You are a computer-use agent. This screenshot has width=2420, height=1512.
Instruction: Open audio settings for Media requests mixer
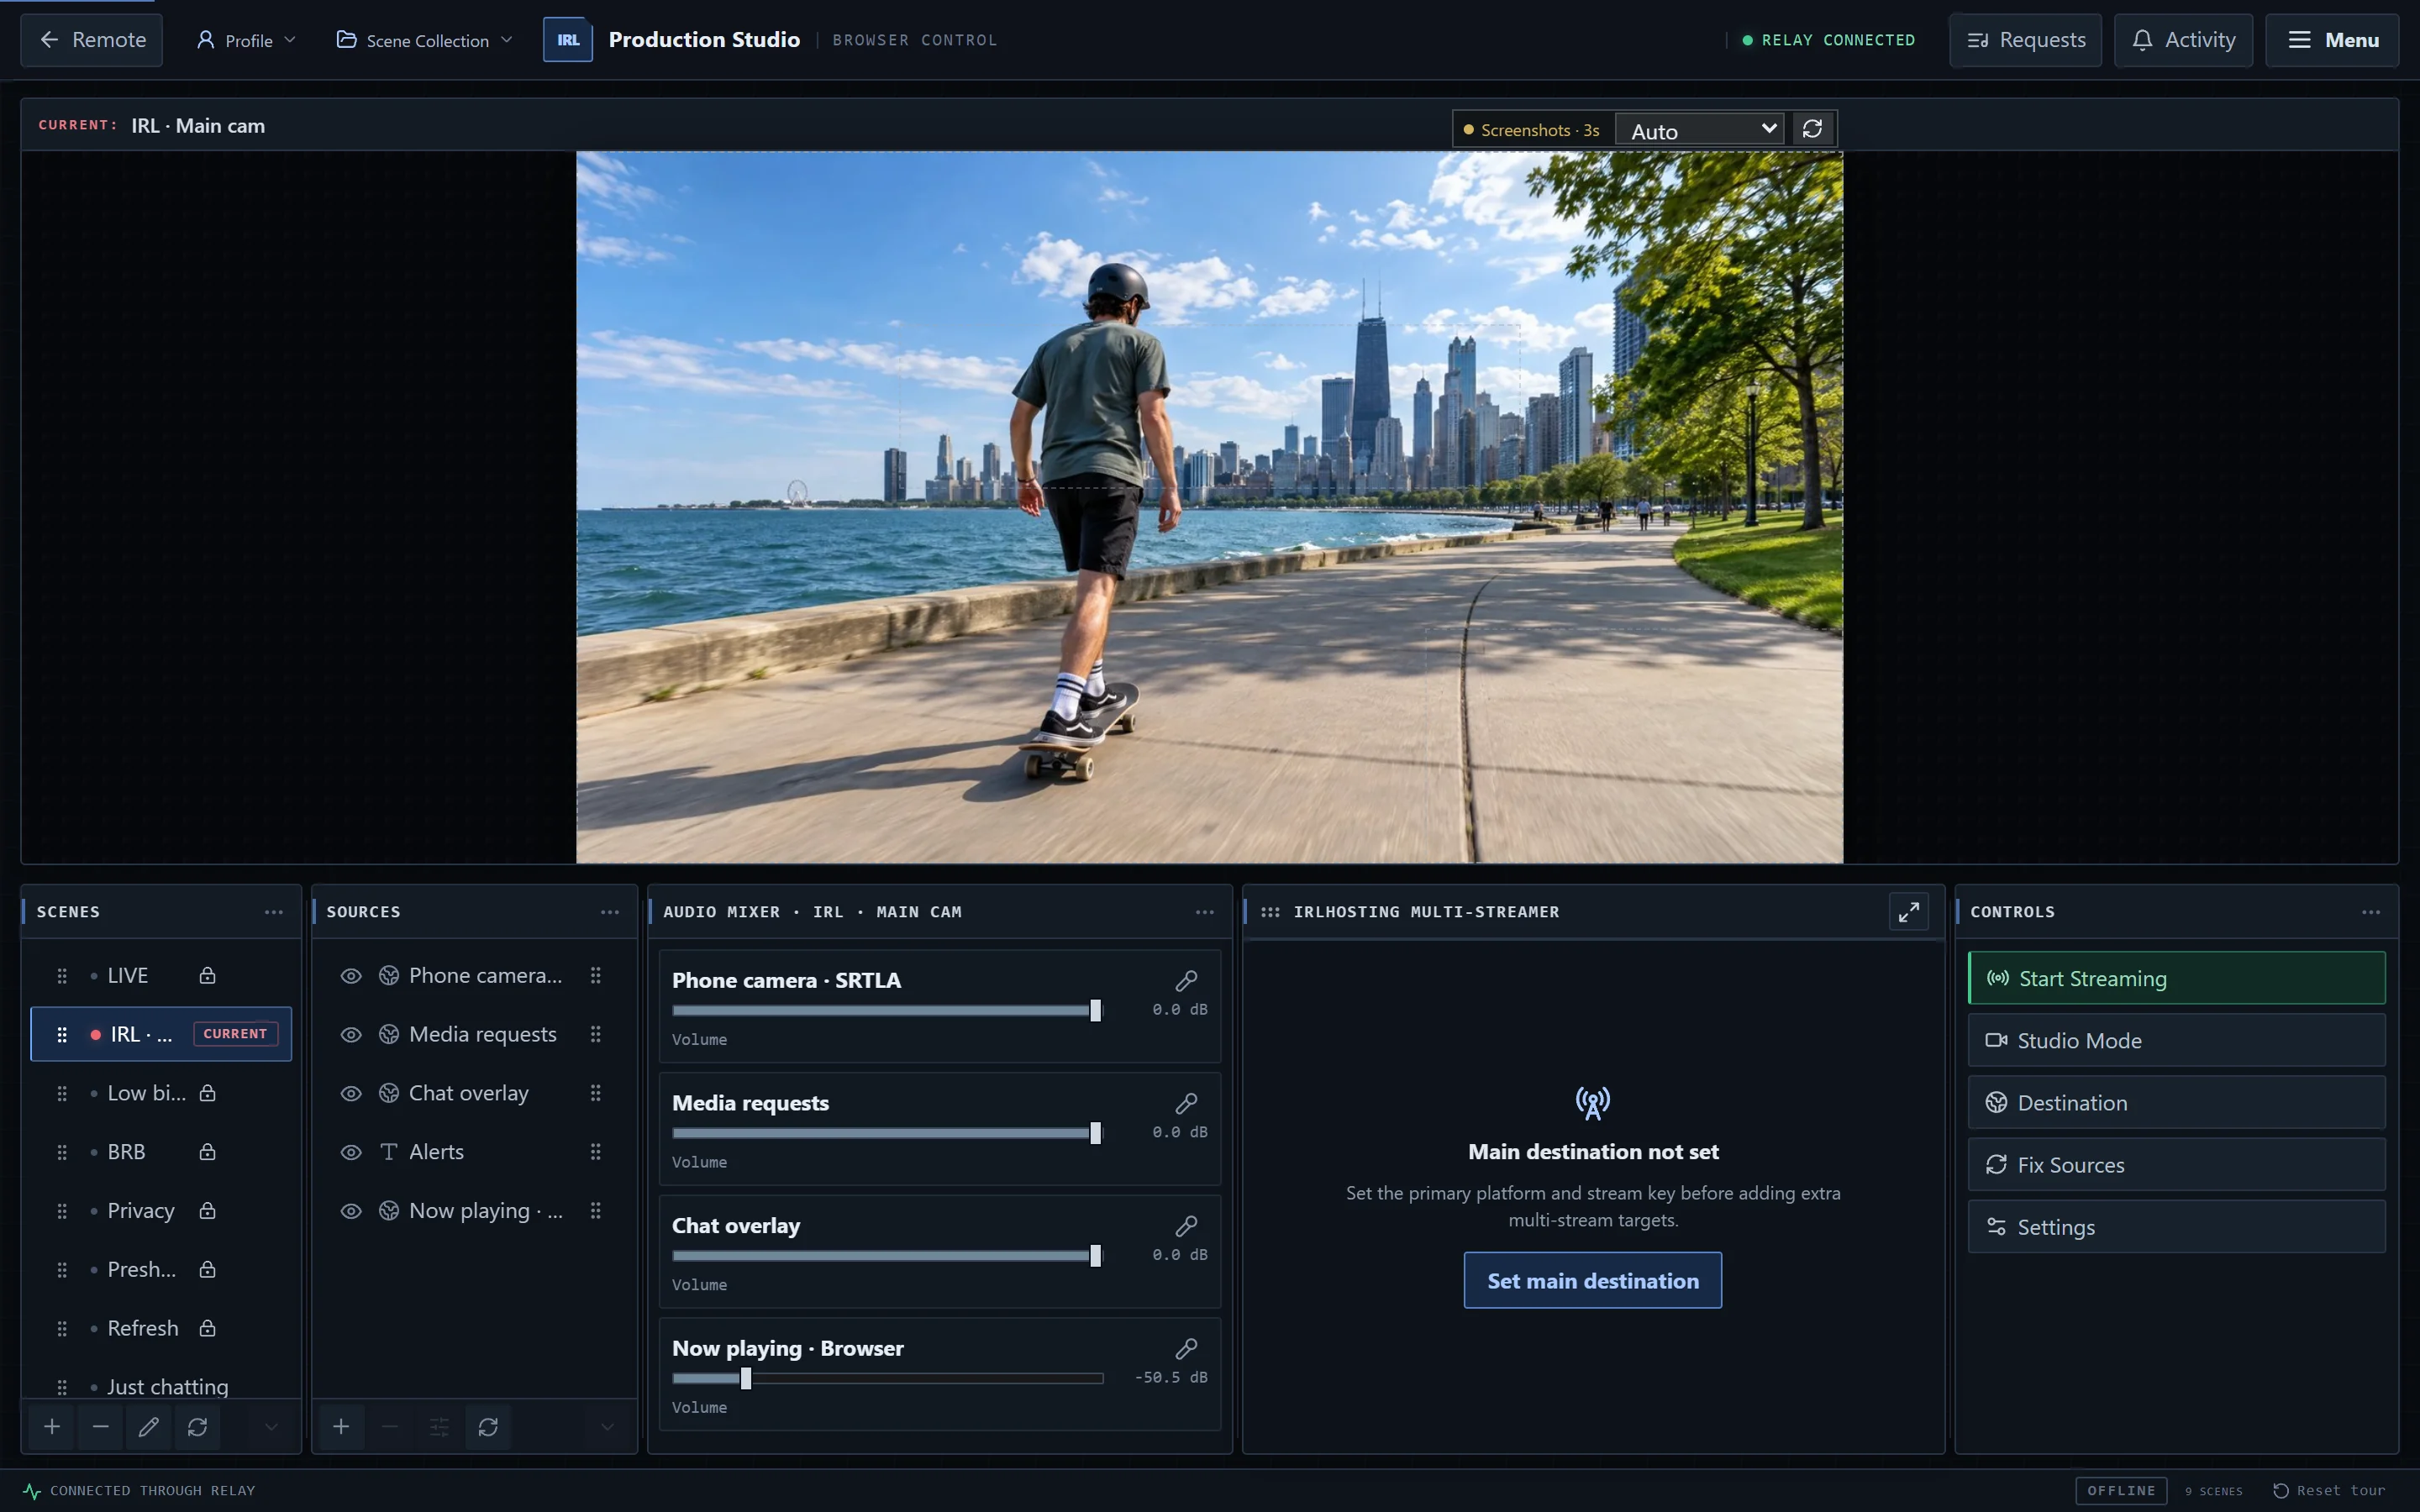[x=1186, y=1103]
